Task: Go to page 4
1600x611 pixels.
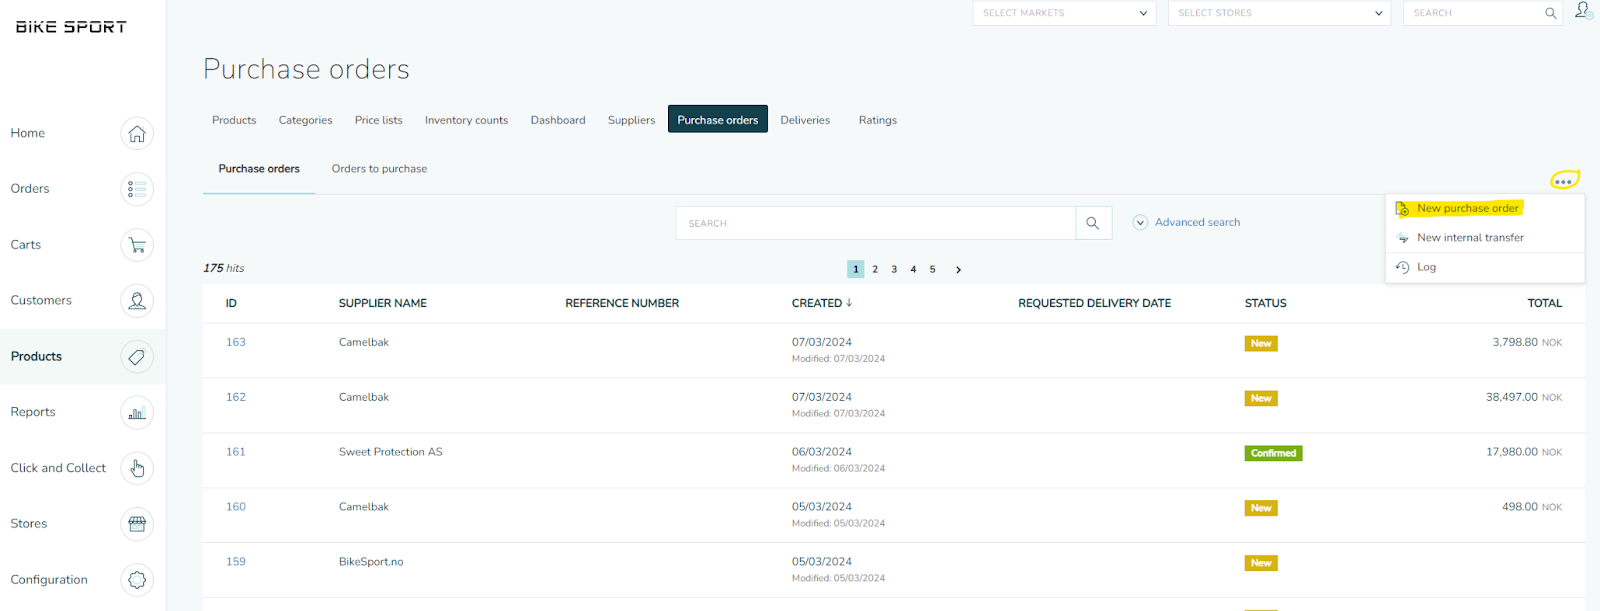Action: coord(913,270)
